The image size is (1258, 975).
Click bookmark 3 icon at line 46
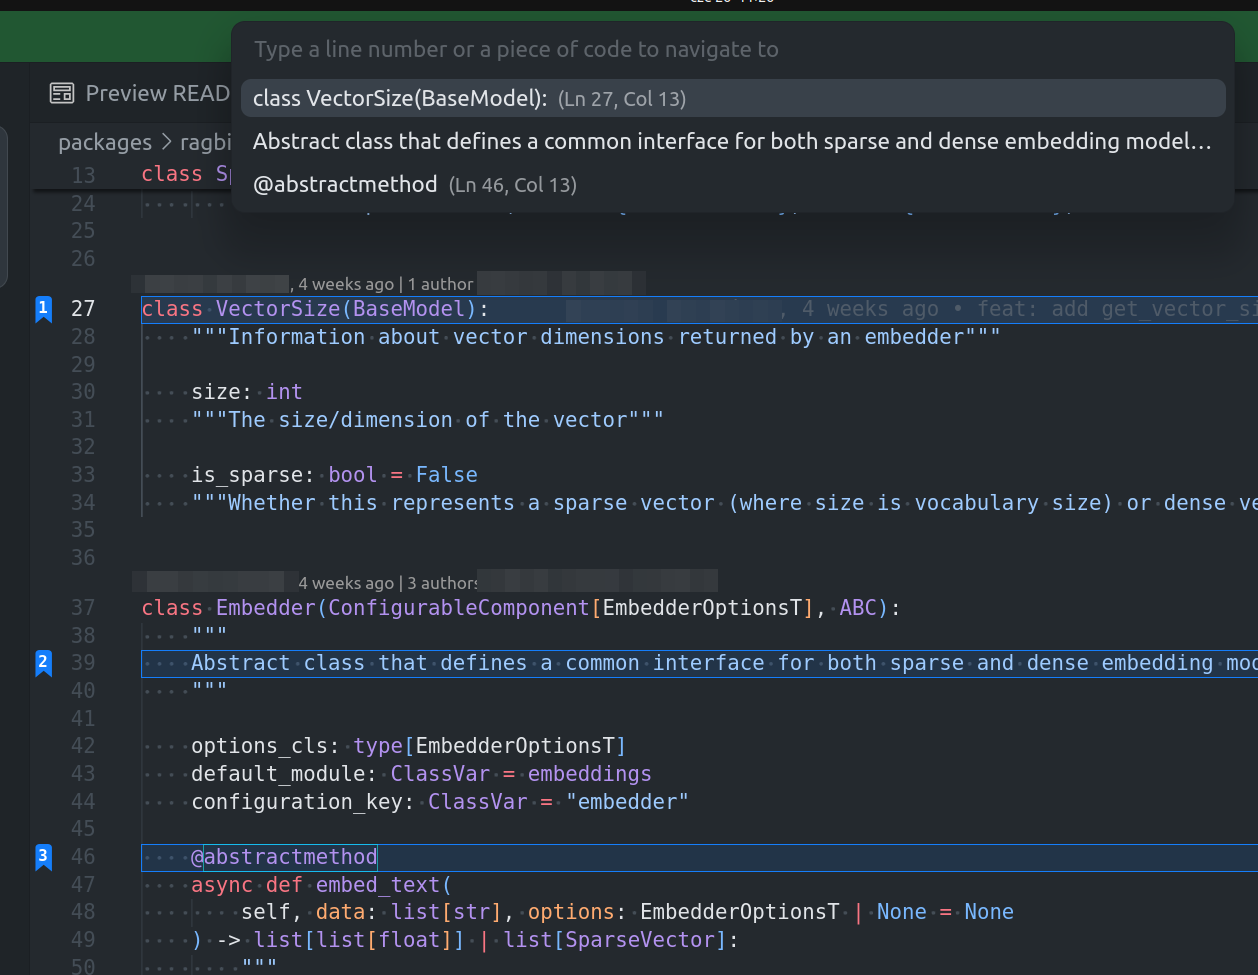43,857
